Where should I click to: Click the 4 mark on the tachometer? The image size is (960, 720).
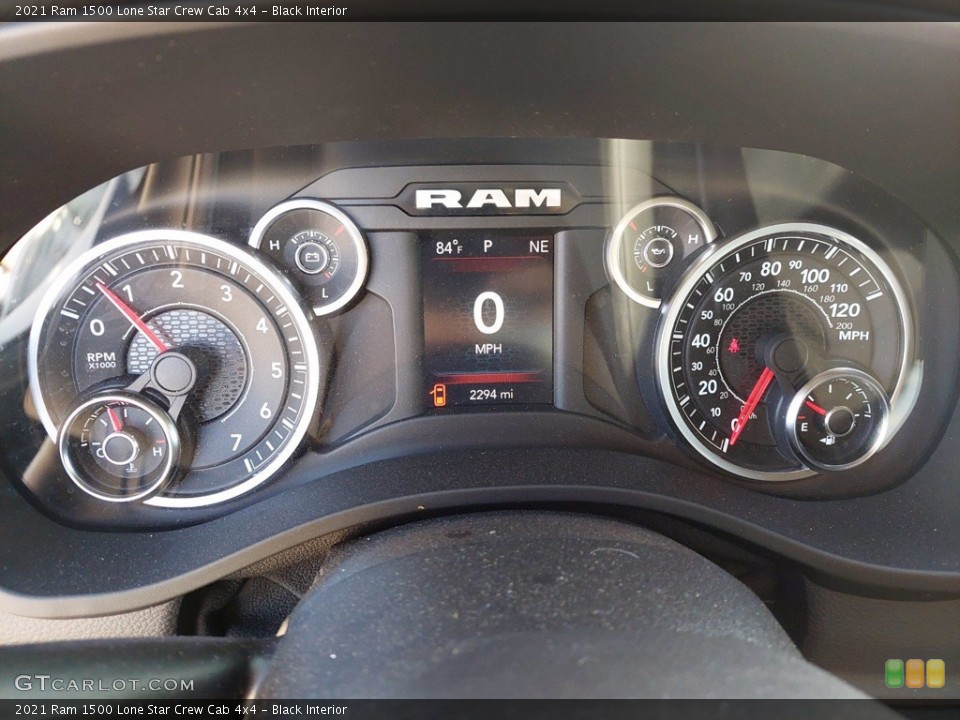(x=262, y=325)
